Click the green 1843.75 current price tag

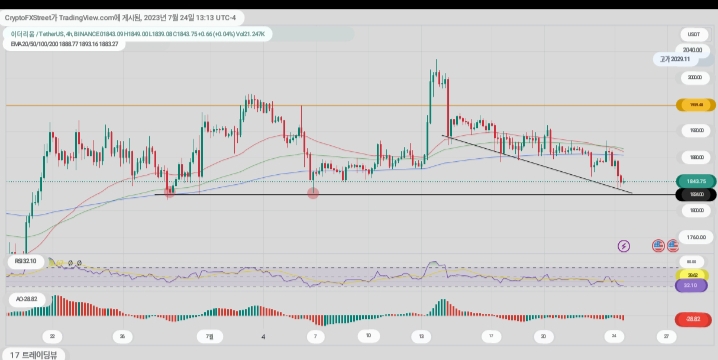tap(696, 181)
